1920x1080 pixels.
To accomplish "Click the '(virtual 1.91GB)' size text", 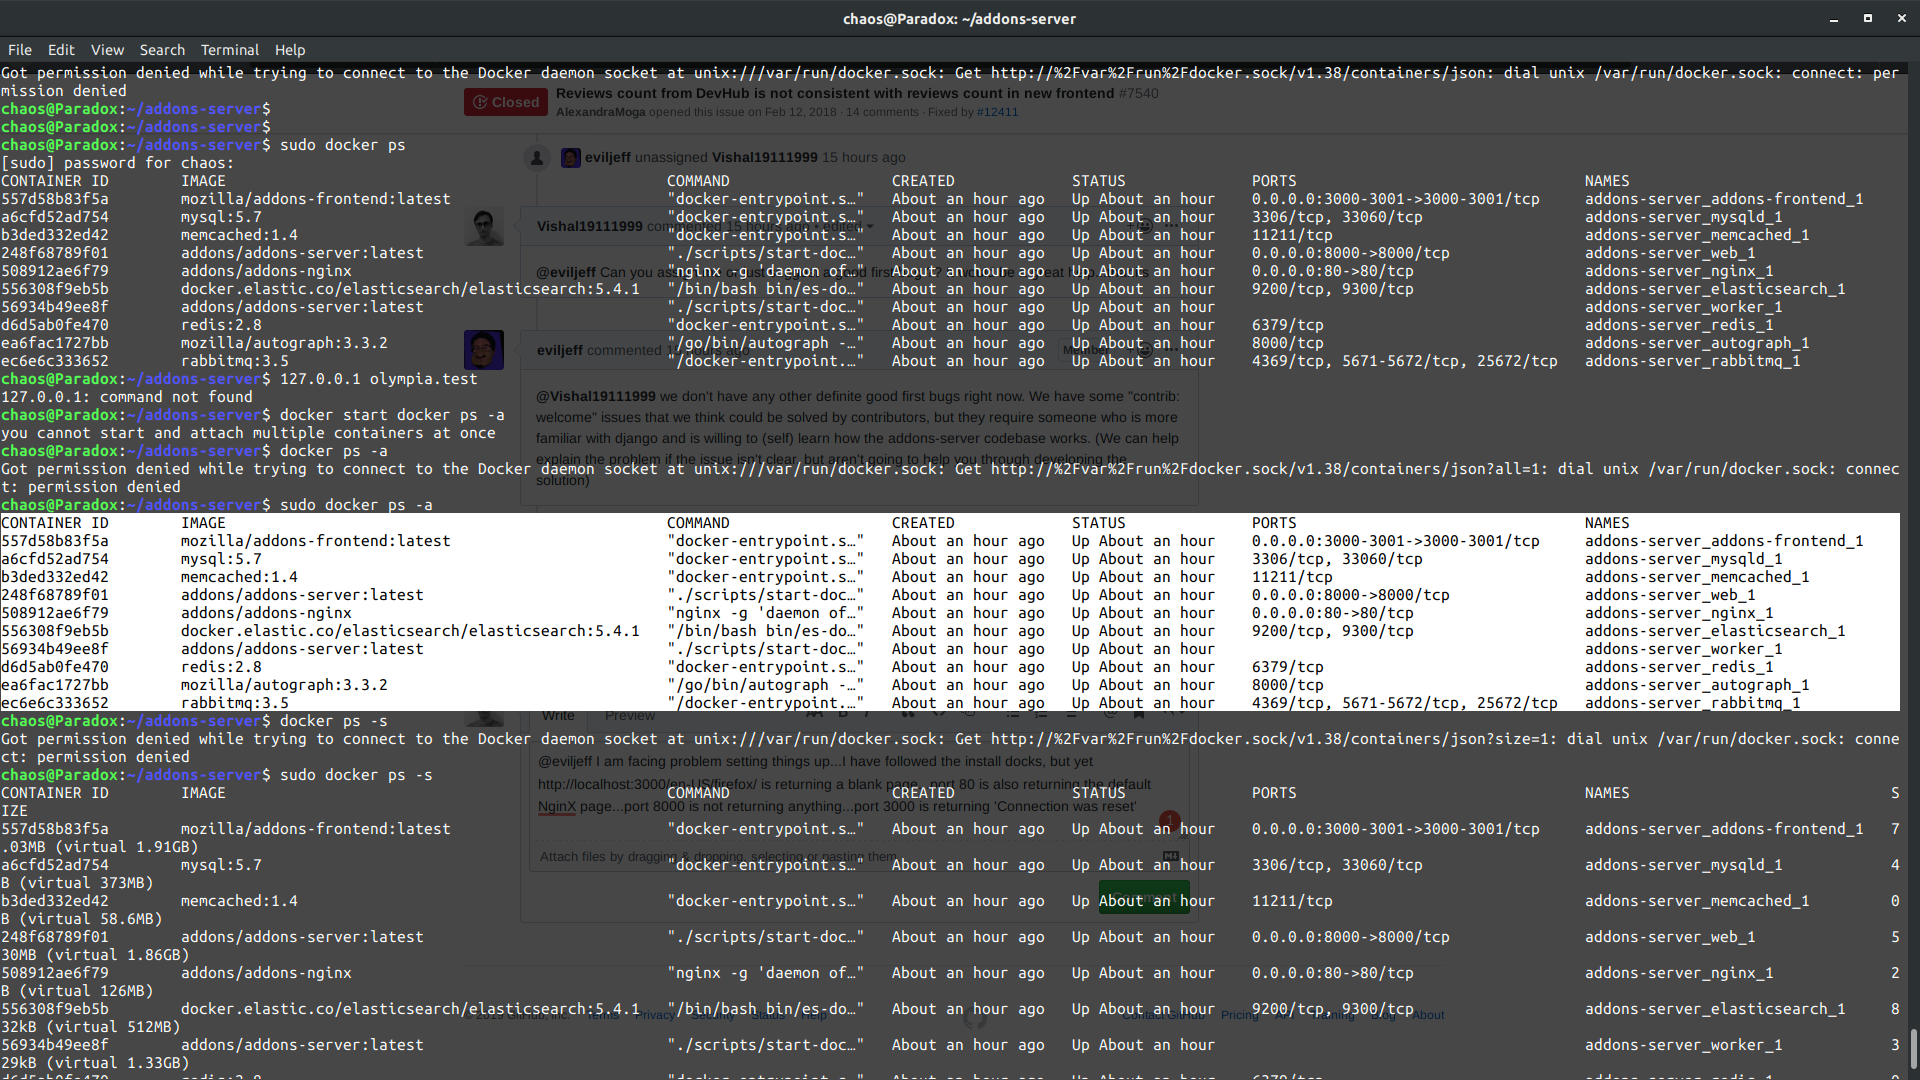I will (127, 847).
